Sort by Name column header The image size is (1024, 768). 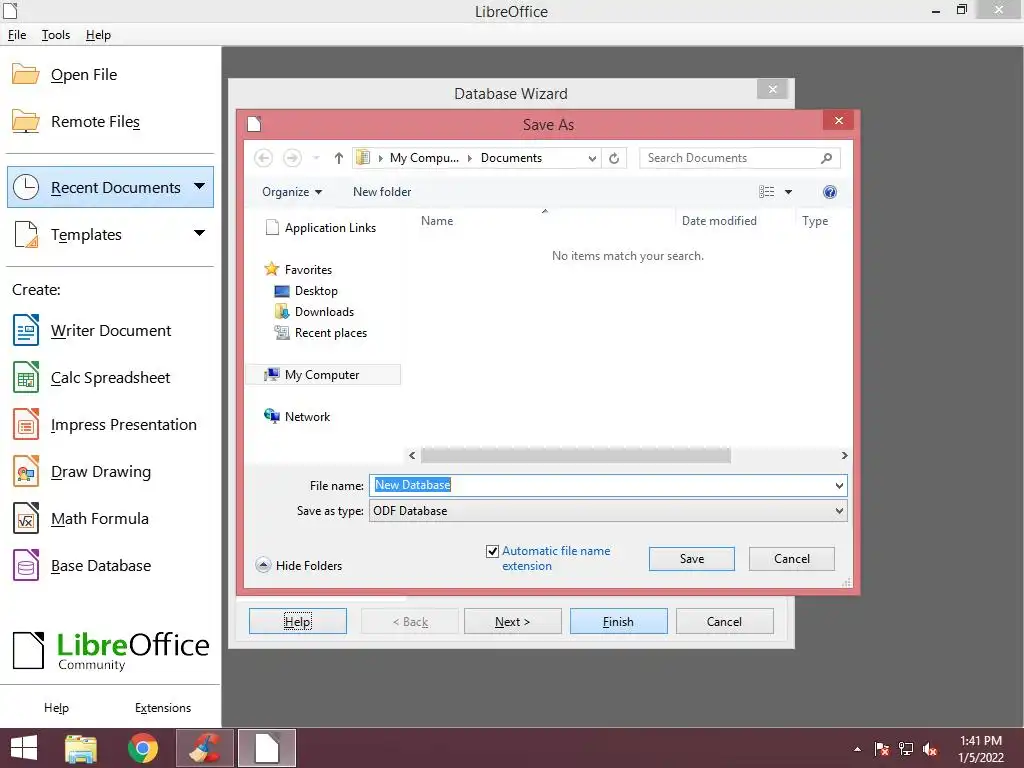pyautogui.click(x=437, y=221)
